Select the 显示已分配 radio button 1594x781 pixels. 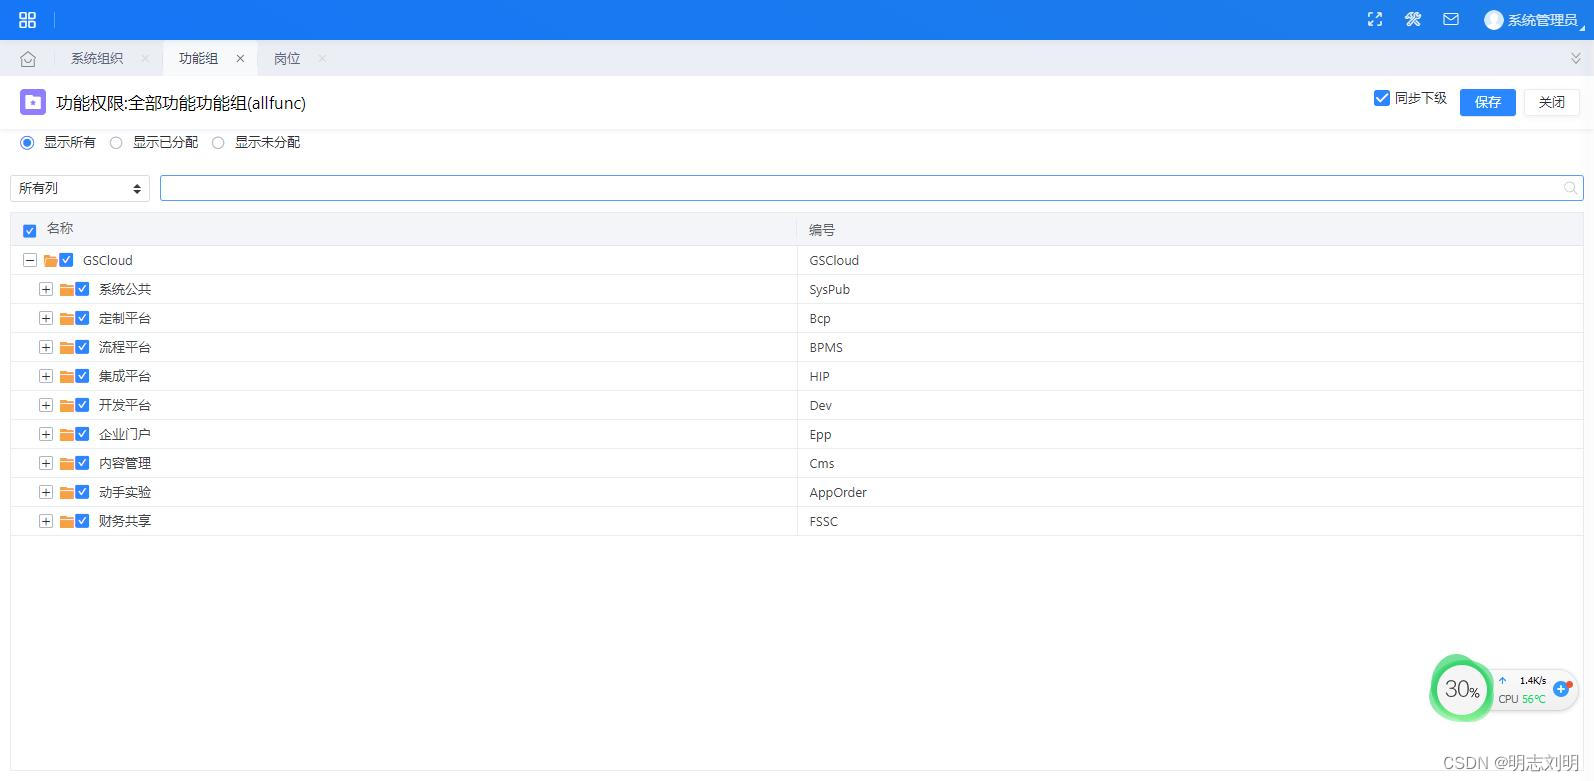coord(116,143)
